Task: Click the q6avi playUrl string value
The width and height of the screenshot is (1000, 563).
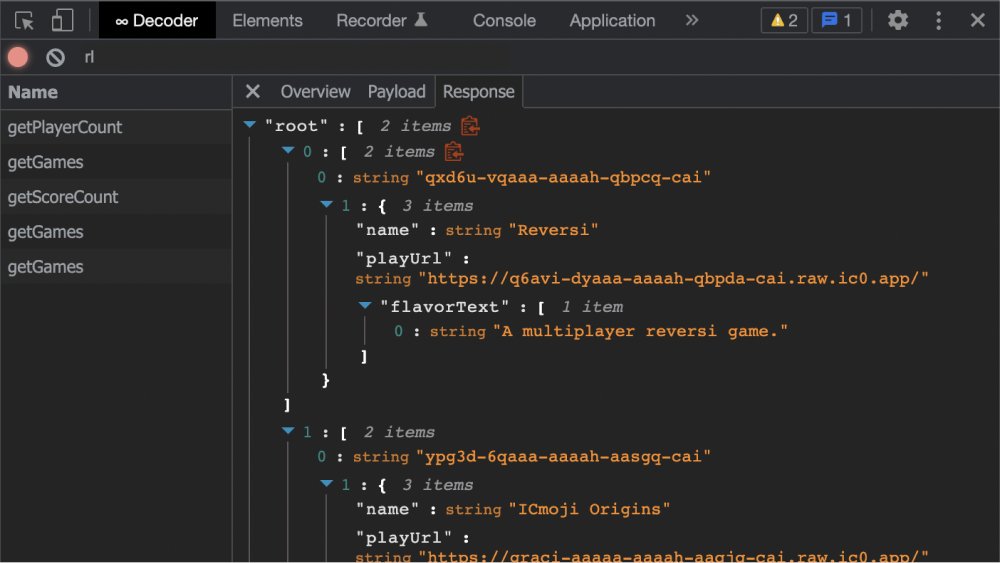Action: (x=673, y=279)
